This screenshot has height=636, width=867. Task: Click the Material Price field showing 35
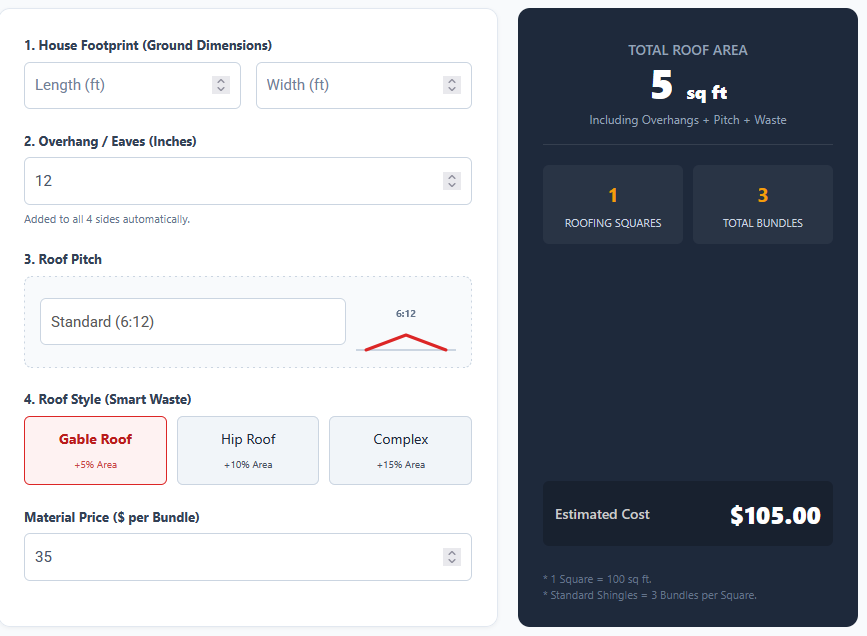[230, 557]
